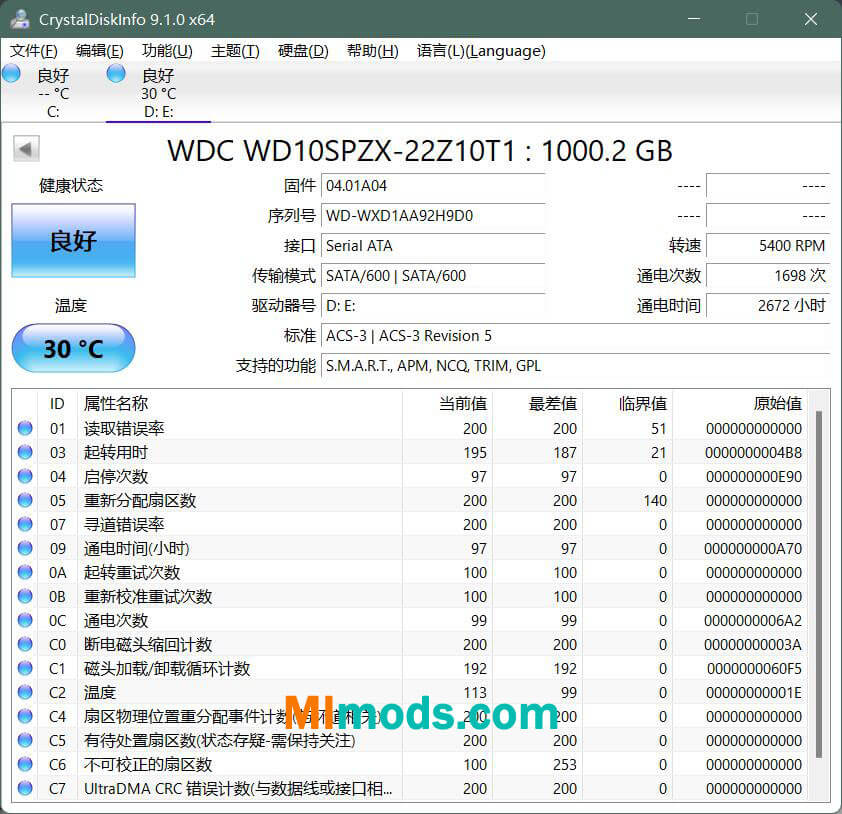
Task: Open the 帮助(H) menu
Action: [373, 51]
